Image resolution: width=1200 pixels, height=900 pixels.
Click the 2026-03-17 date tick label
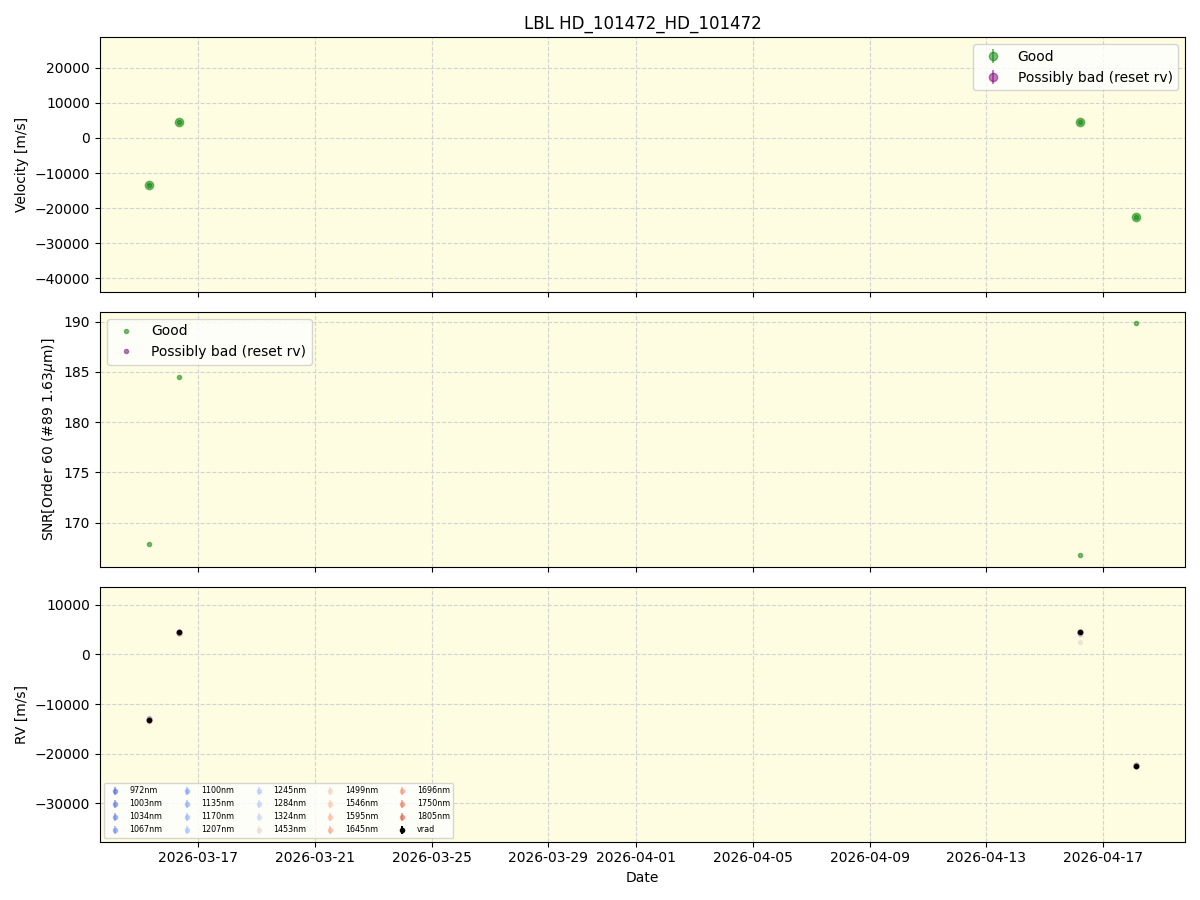pos(198,856)
